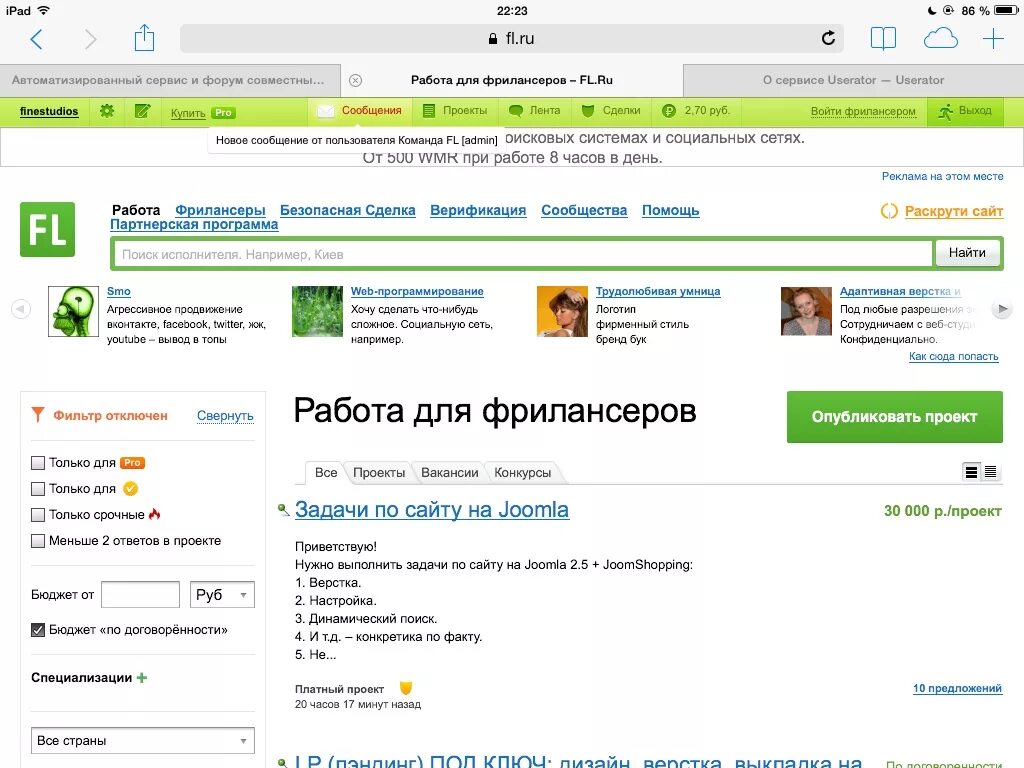
Task: Open Лента in the green bar
Action: point(535,110)
